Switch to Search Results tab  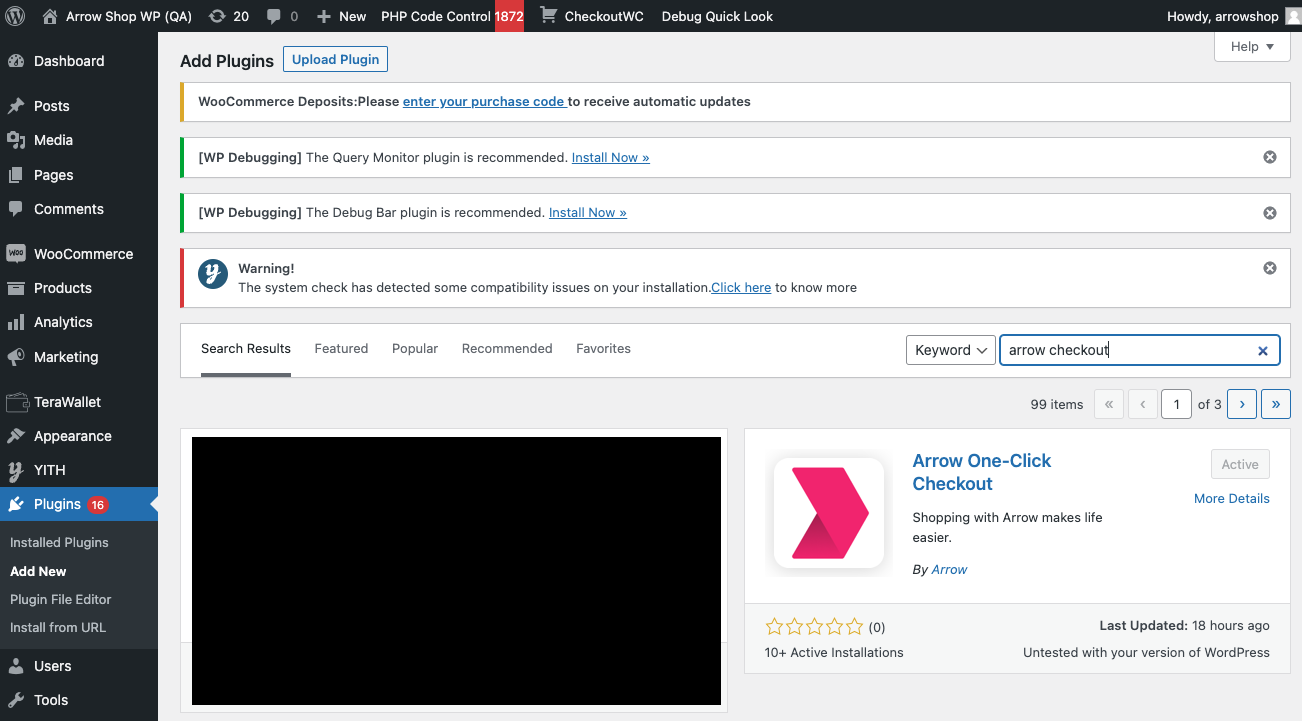coord(246,349)
